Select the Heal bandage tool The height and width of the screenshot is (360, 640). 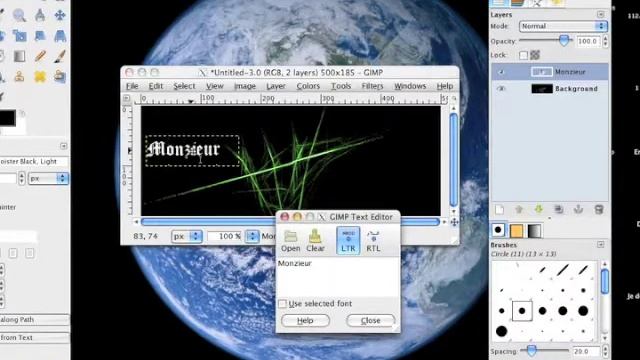click(x=40, y=76)
